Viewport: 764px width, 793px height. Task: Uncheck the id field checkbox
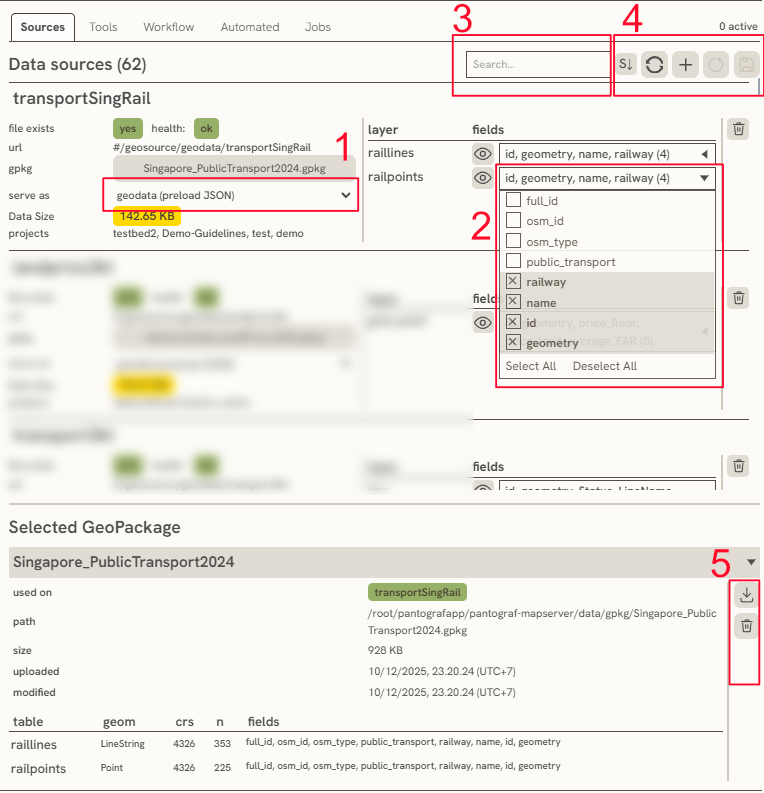pyautogui.click(x=513, y=322)
